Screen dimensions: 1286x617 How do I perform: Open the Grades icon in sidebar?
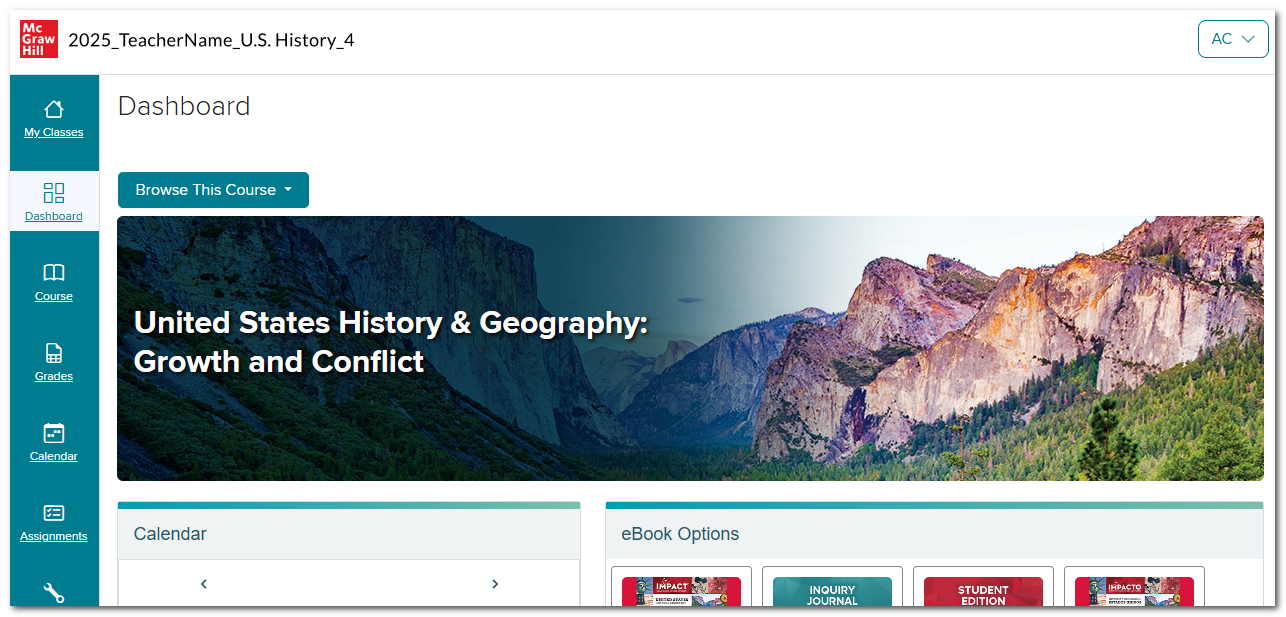coord(54,353)
